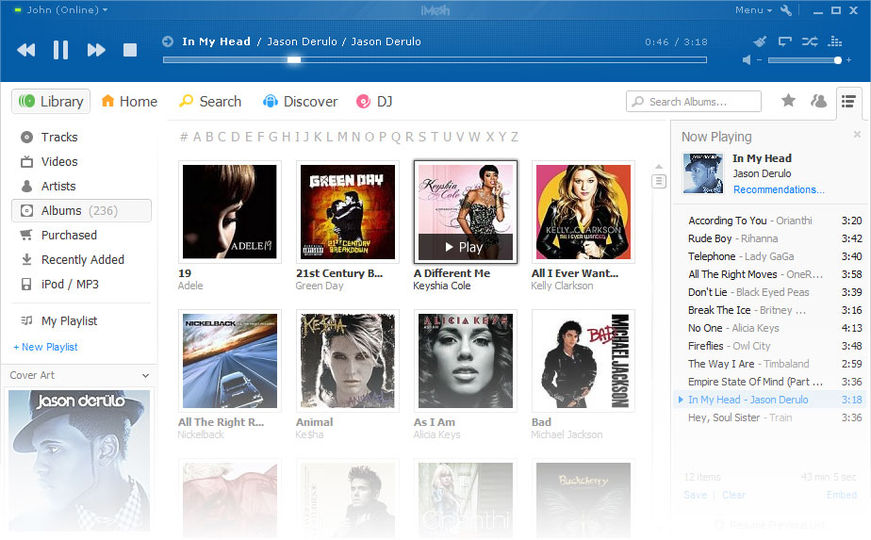
Task: Decrease volume with minus button
Action: (x=759, y=60)
